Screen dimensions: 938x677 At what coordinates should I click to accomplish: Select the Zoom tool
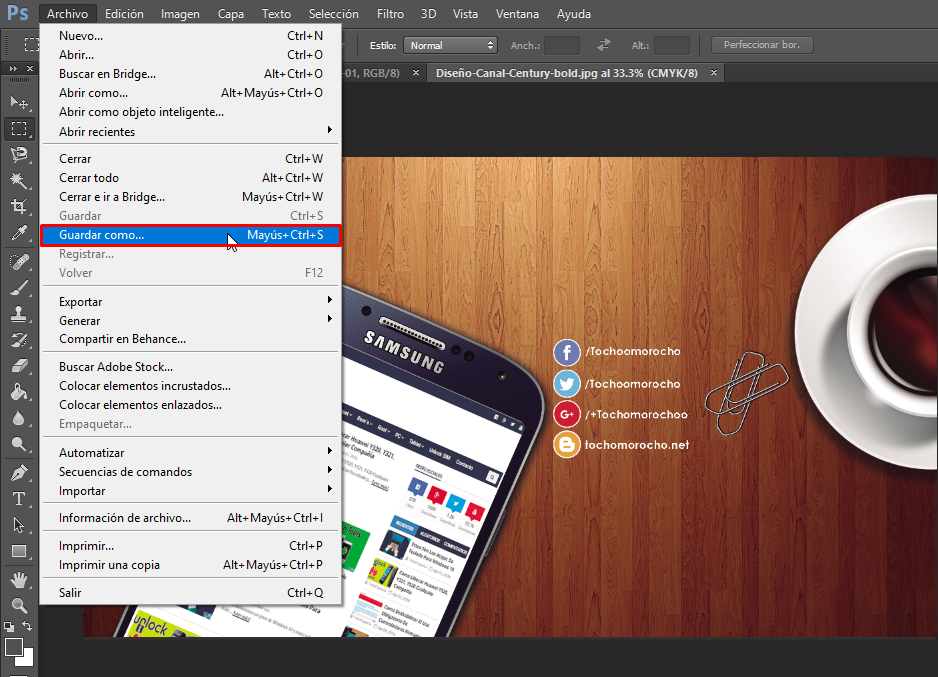pos(19,606)
